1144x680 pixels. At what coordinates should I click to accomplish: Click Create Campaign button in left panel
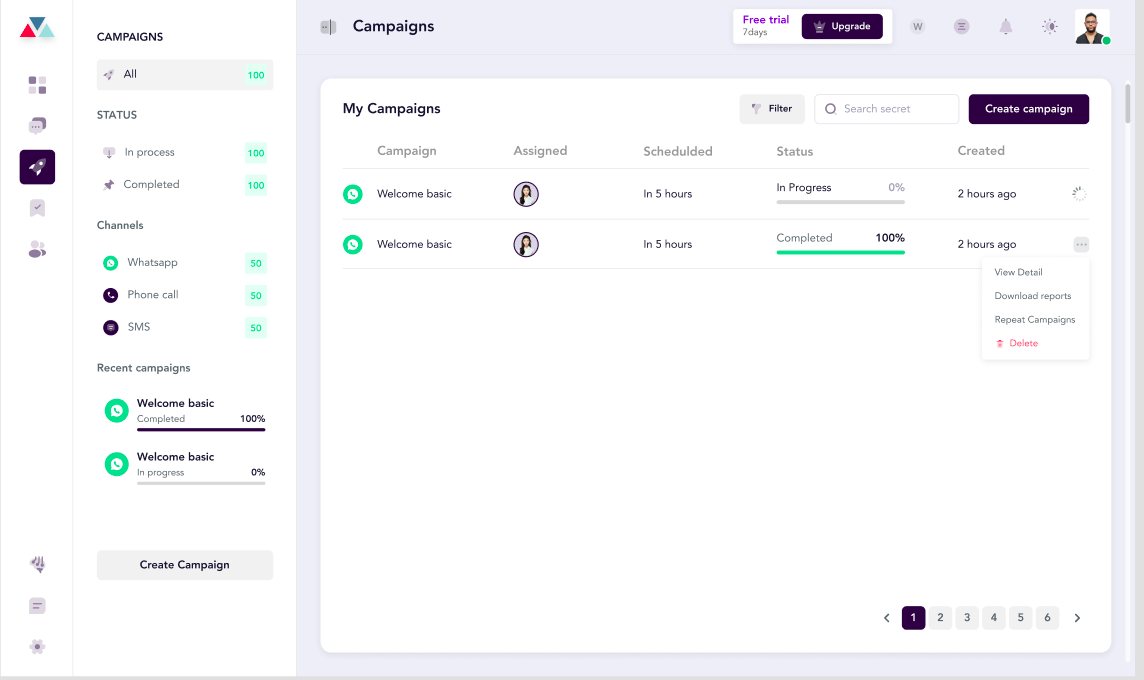tap(185, 565)
